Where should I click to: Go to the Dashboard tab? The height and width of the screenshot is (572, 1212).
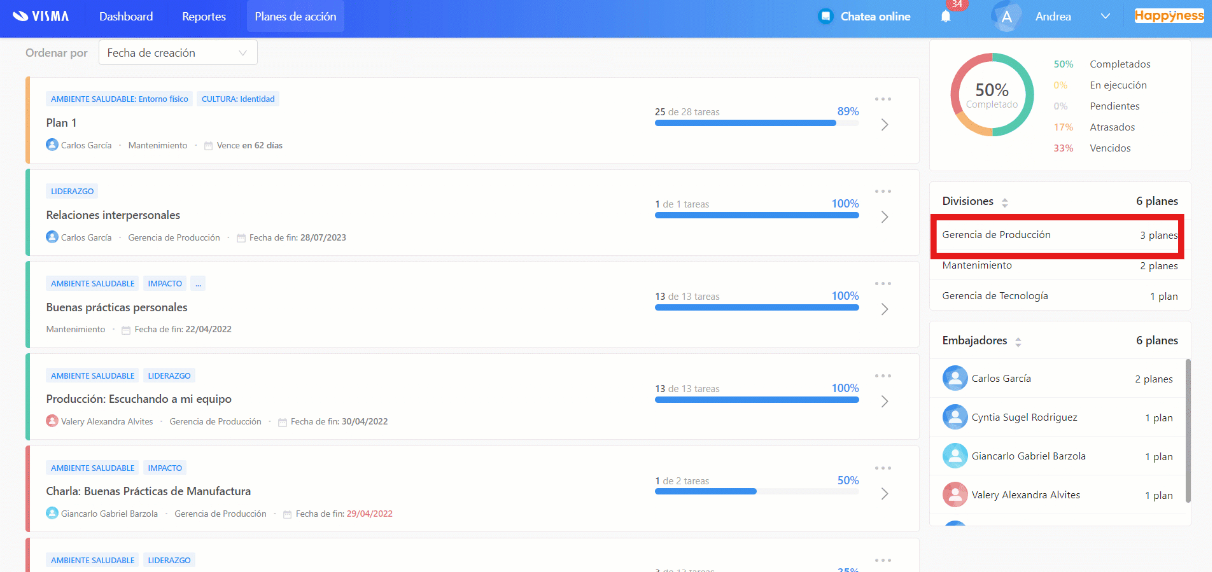pos(126,16)
